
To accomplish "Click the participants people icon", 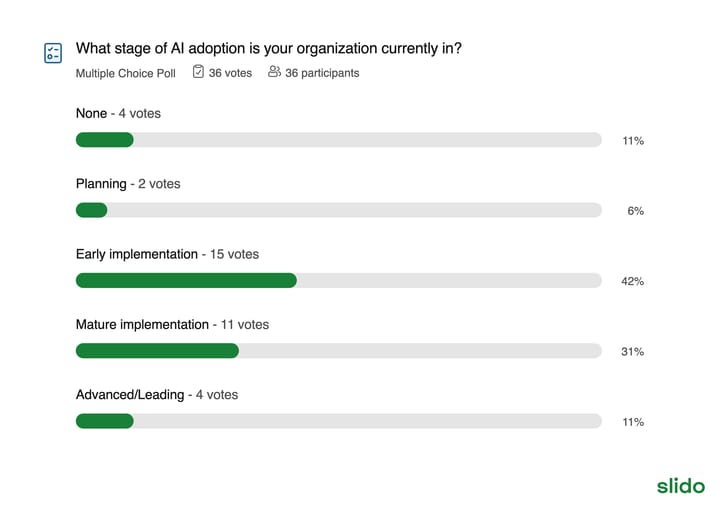I will [x=274, y=72].
